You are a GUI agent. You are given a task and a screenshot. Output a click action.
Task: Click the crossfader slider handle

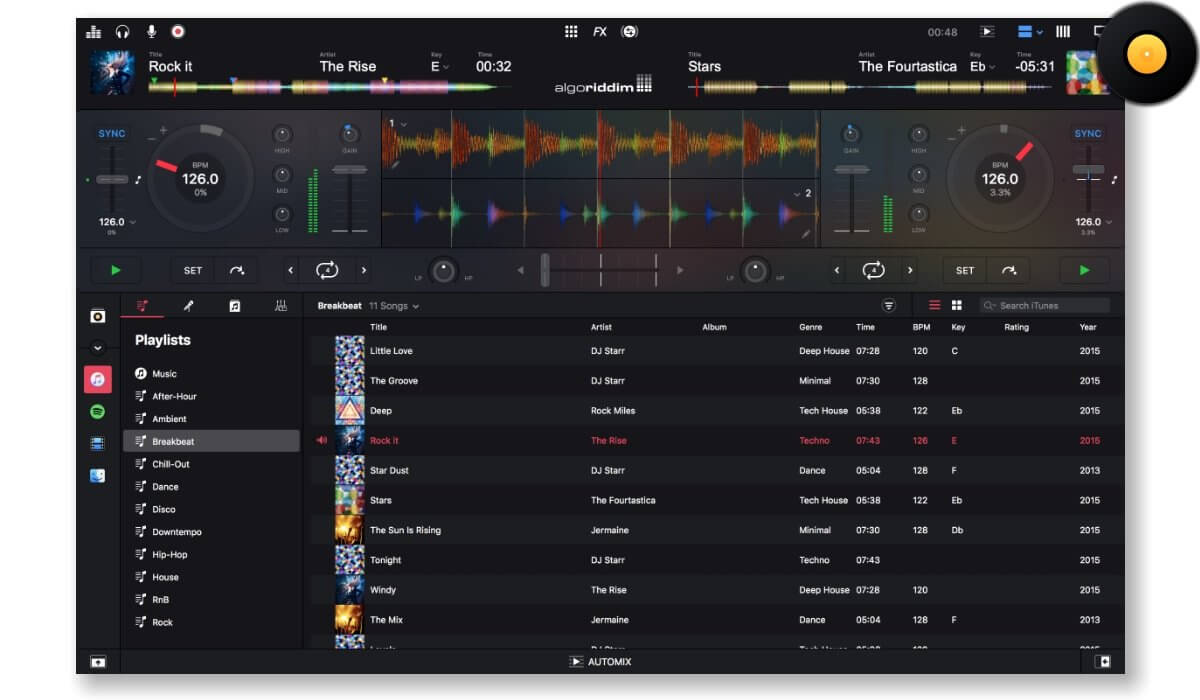pyautogui.click(x=545, y=270)
